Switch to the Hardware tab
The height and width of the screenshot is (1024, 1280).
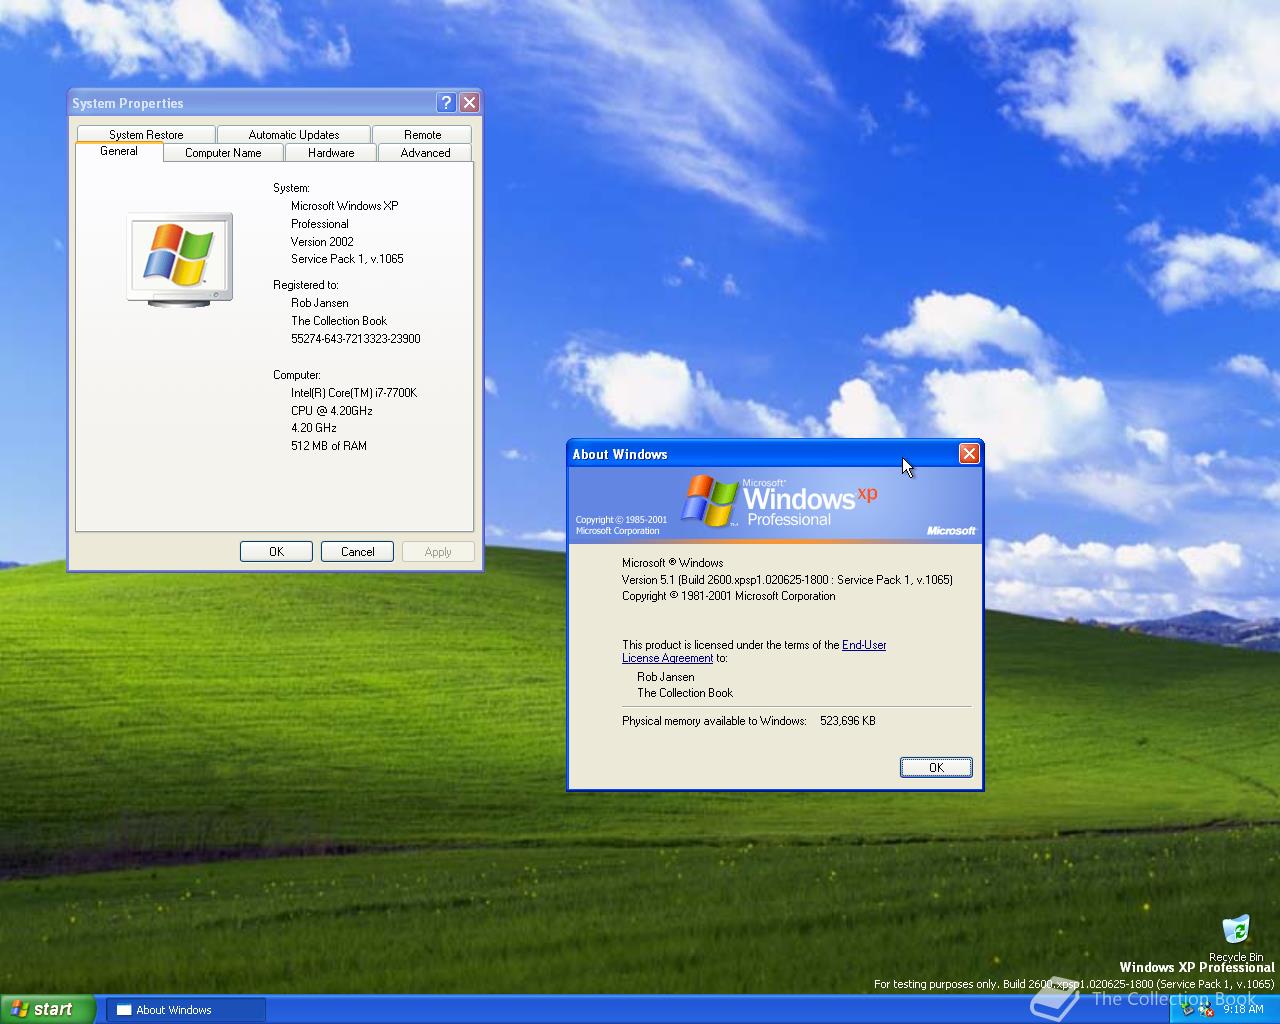pos(331,153)
